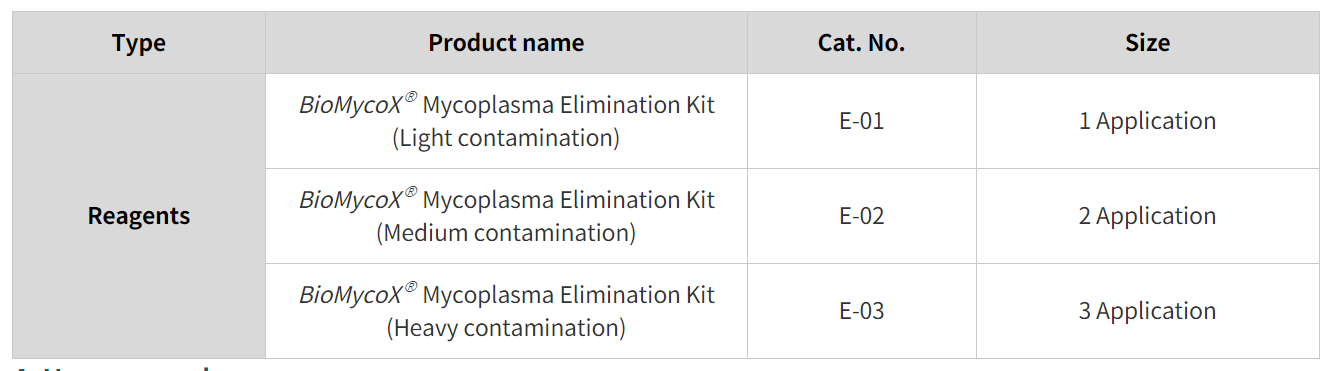Click the BioMycoX text in first row
The width and height of the screenshot is (1330, 371).
[351, 105]
